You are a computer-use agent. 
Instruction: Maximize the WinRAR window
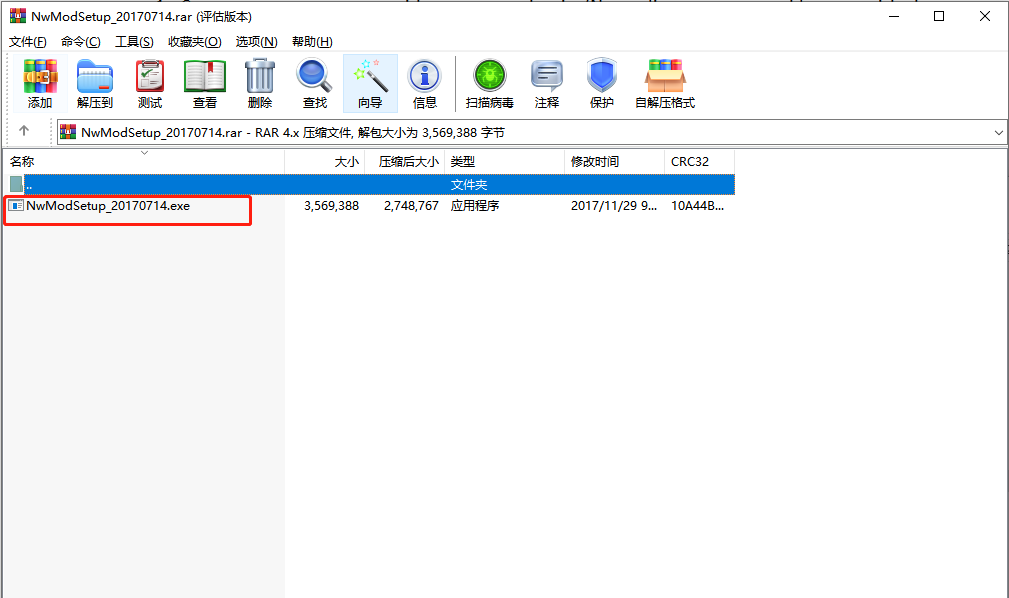coord(939,16)
